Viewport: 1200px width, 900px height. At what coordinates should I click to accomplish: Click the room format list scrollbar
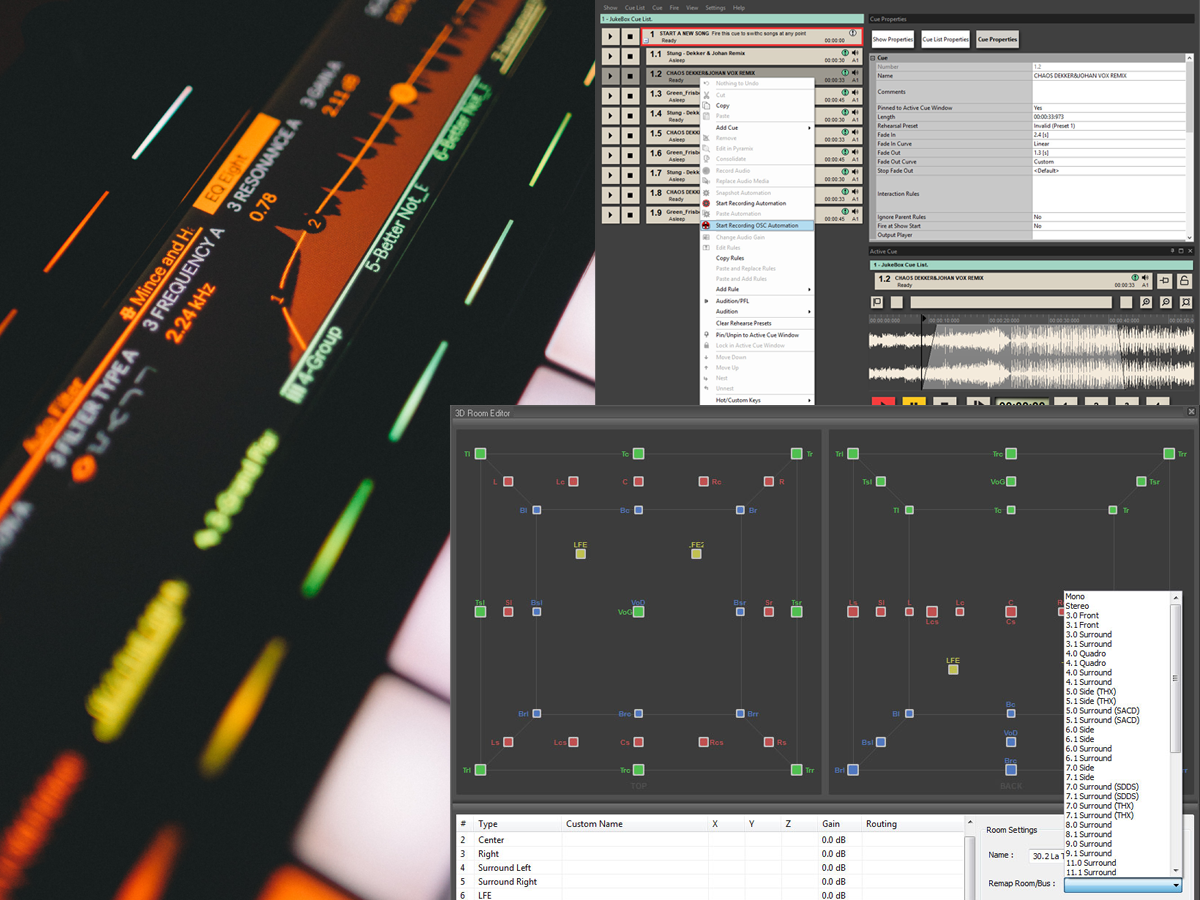point(1176,677)
